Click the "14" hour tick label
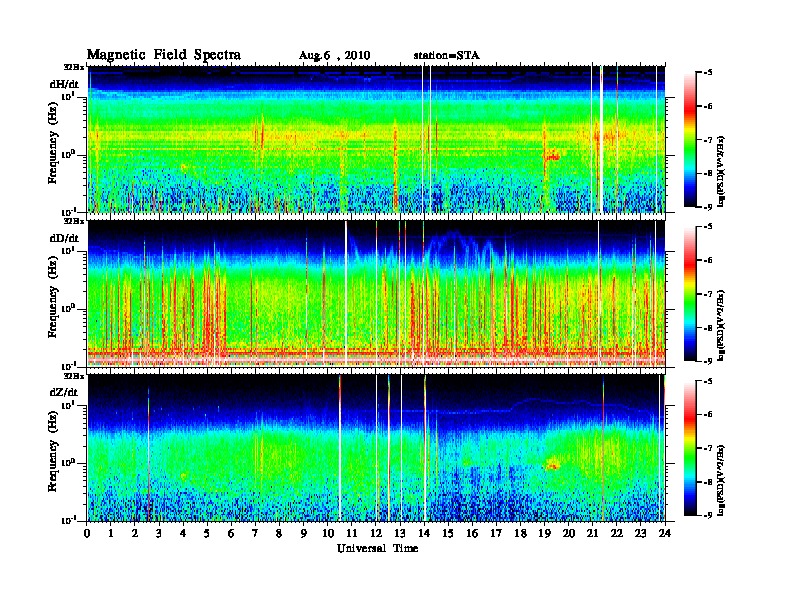Screen dimensions: 792x612 [x=424, y=534]
